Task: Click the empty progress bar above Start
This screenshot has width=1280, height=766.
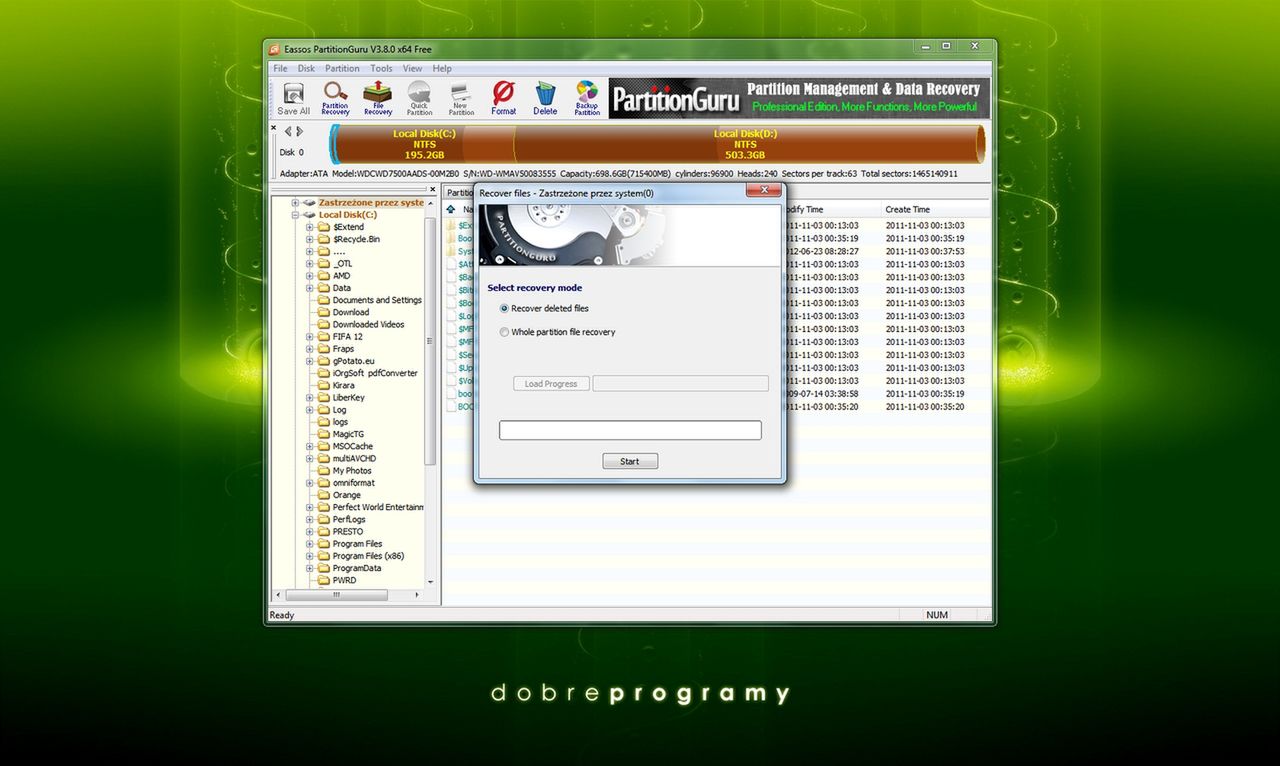Action: (x=630, y=430)
